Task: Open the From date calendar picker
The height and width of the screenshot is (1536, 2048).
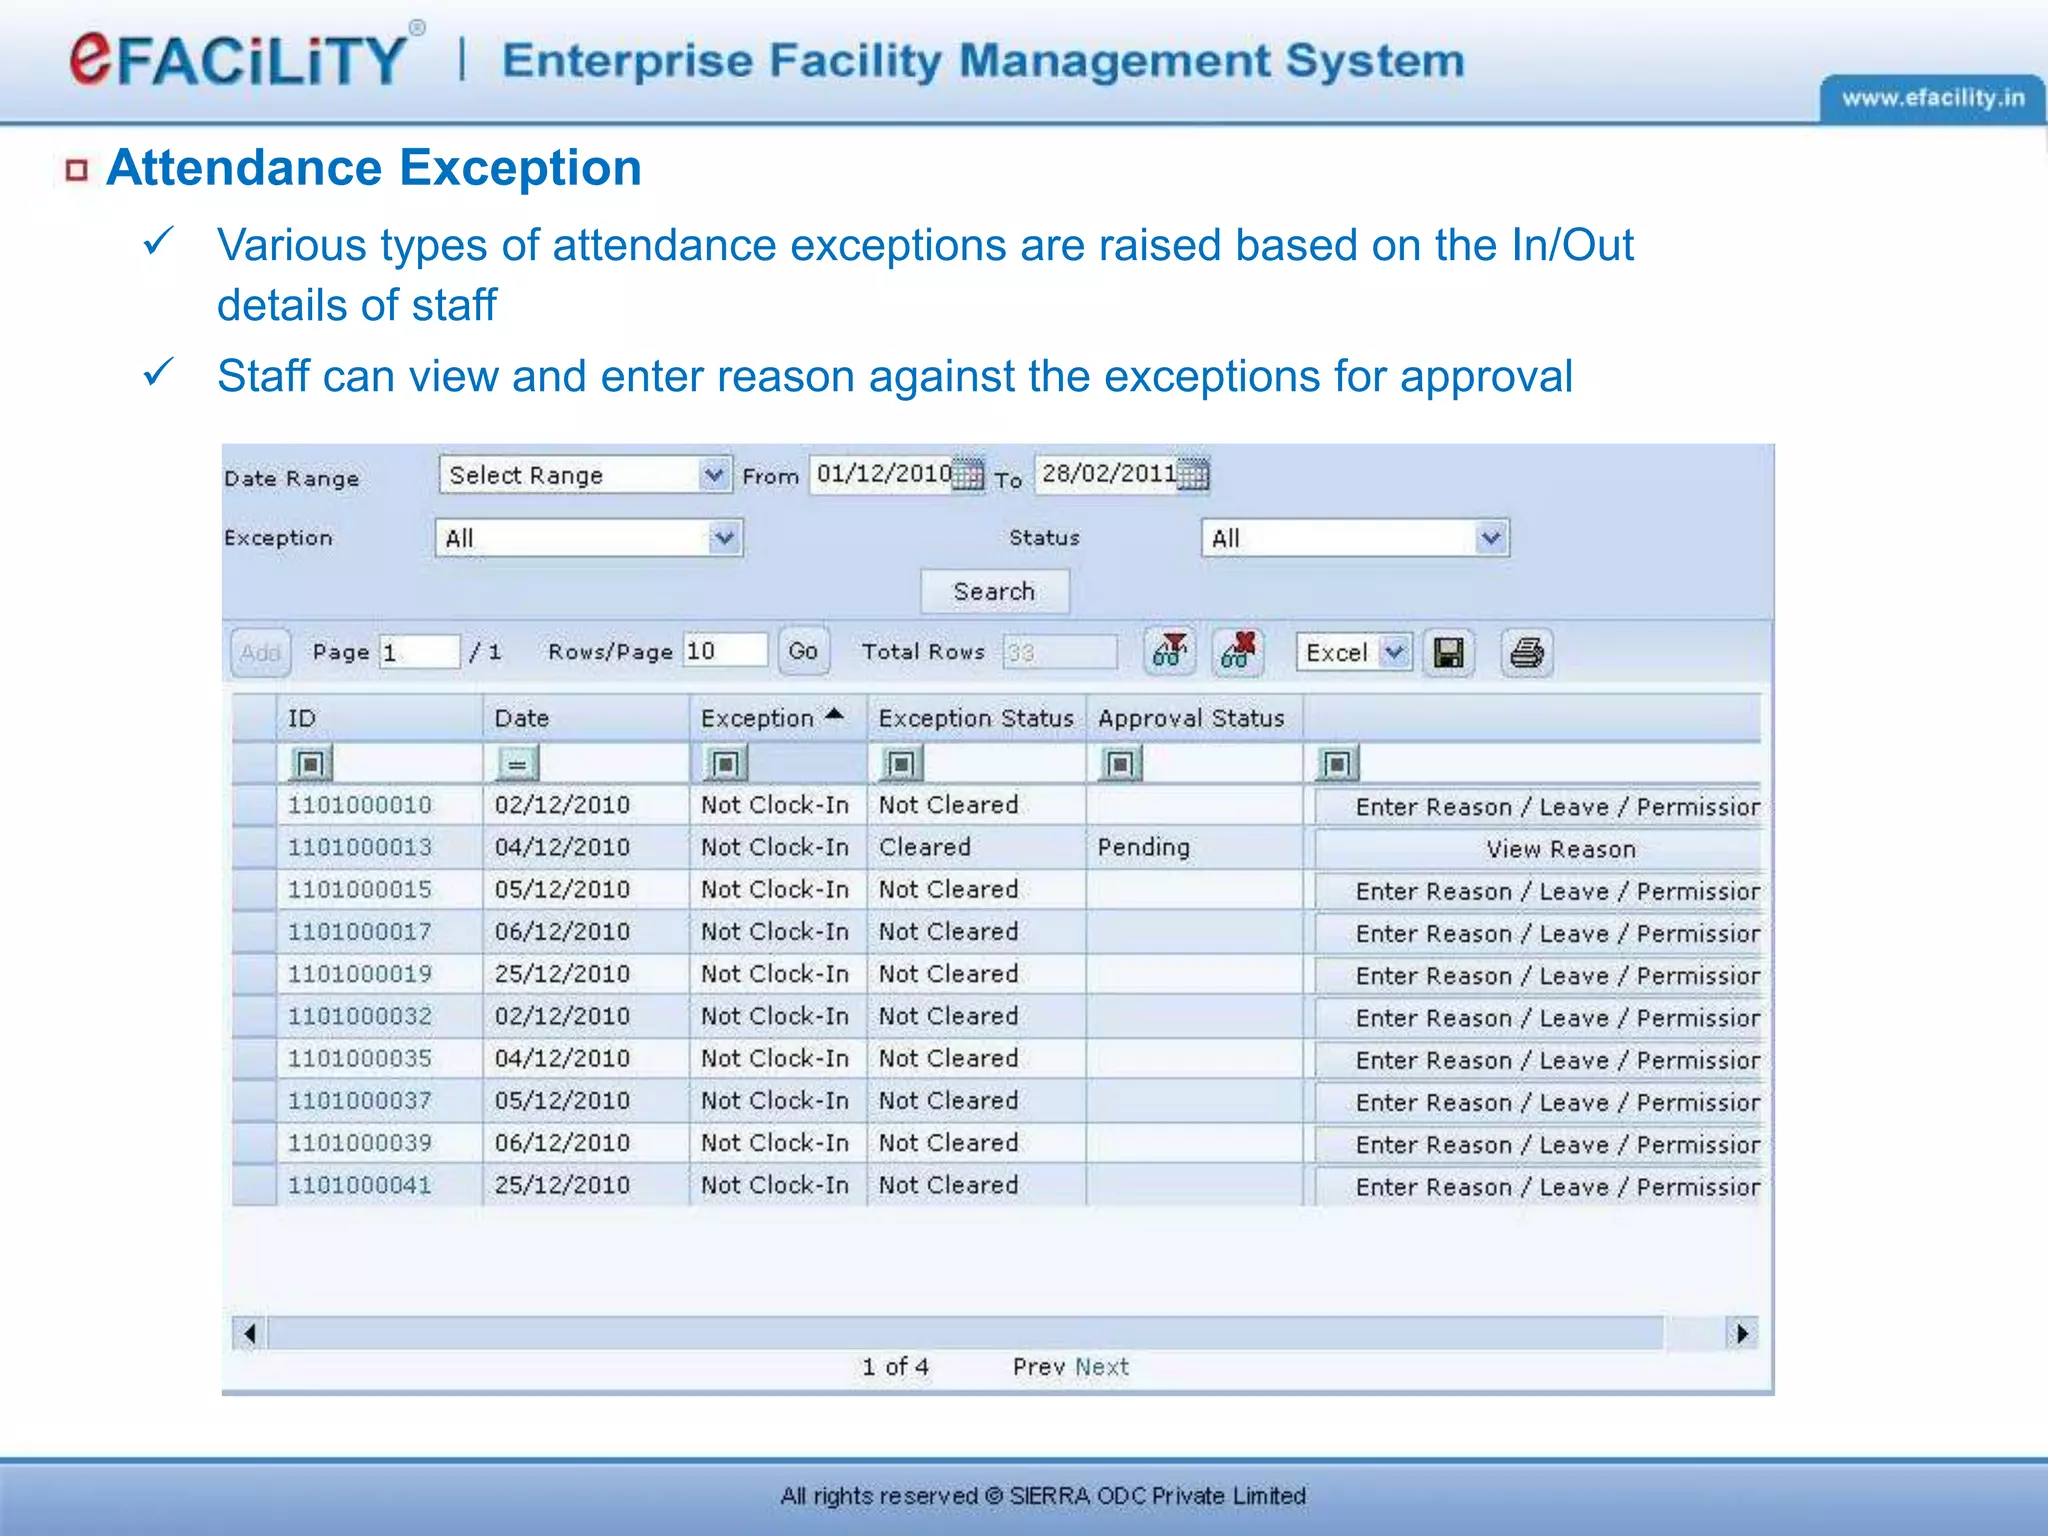Action: [968, 474]
